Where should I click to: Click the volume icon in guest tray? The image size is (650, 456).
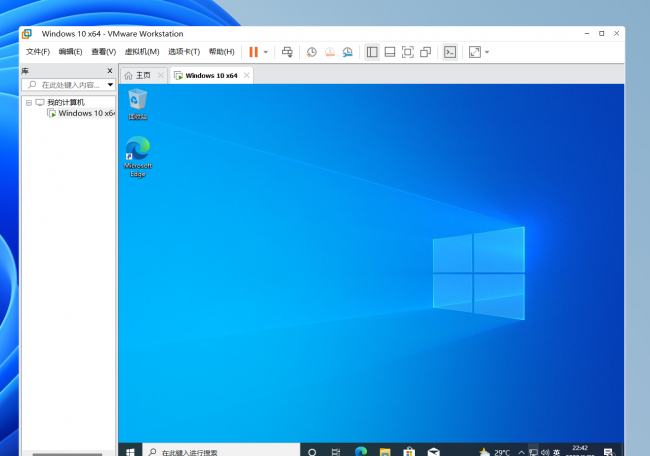[545, 452]
